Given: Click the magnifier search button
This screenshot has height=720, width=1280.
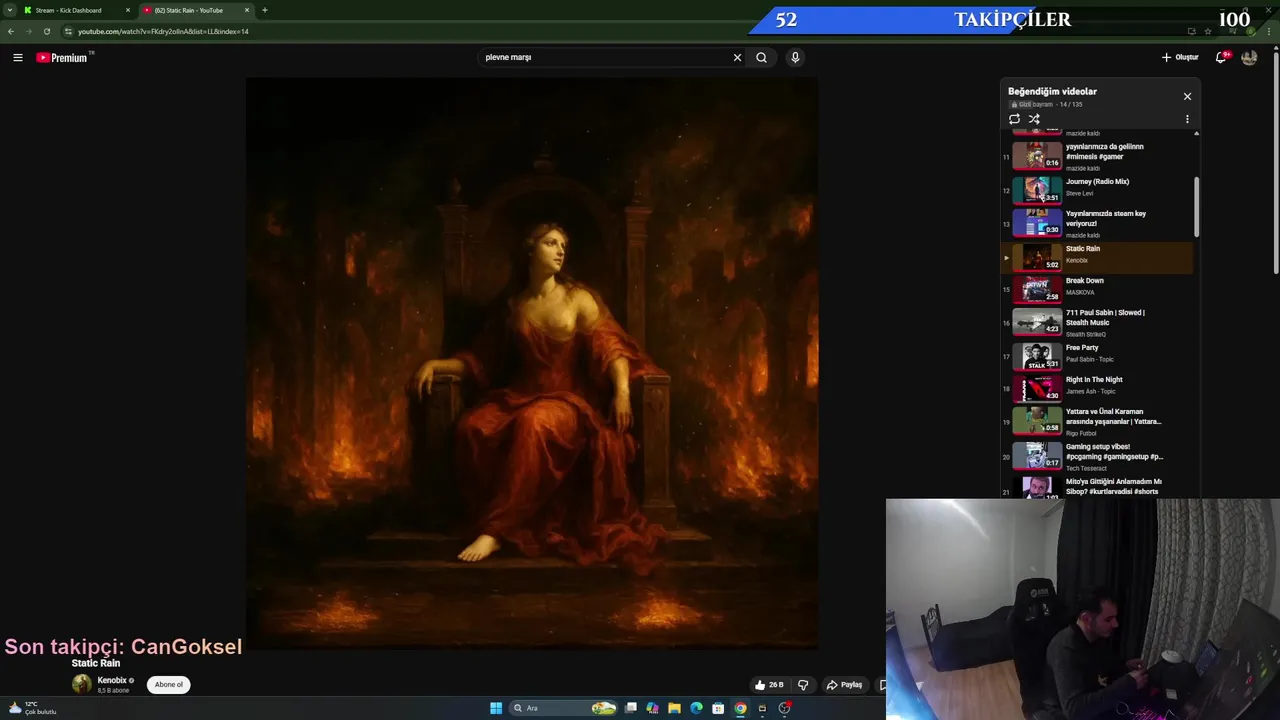Looking at the screenshot, I should tap(761, 57).
